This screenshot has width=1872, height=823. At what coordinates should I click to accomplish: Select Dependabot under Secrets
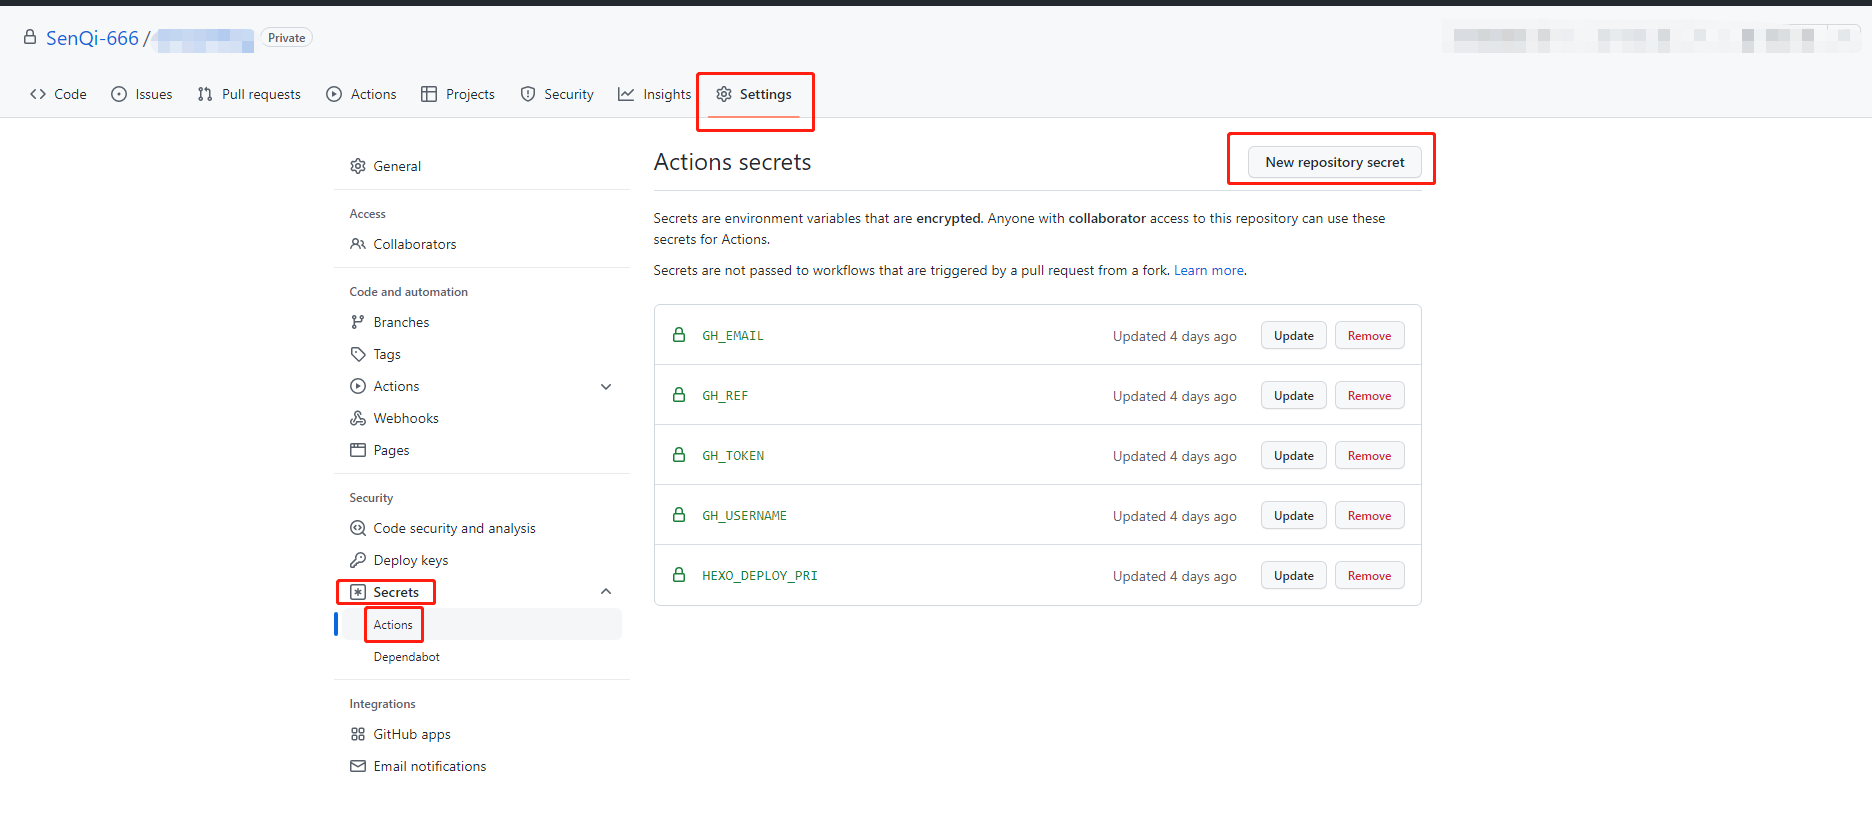pos(406,657)
